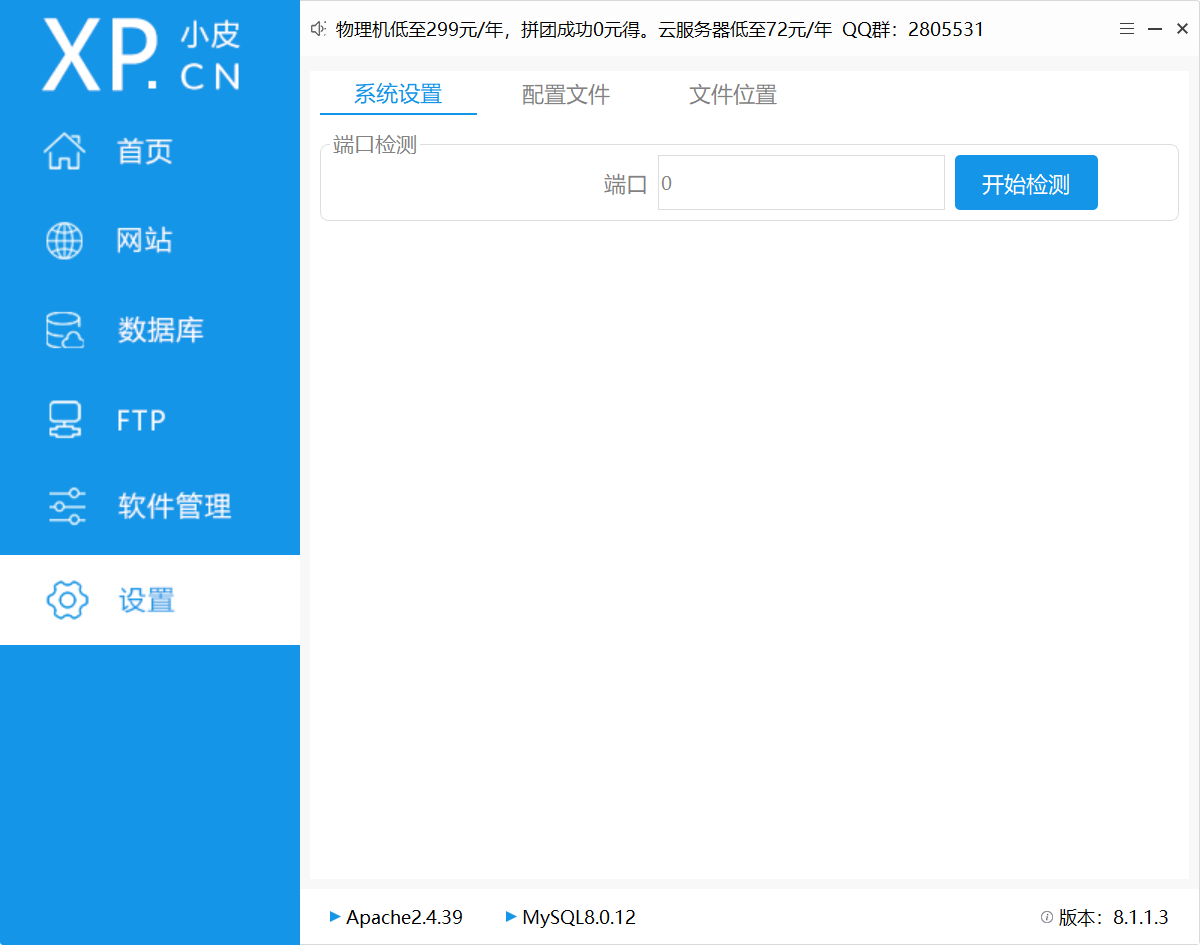Select the 设置 gear icon
The width and height of the screenshot is (1200, 945).
click(67, 600)
